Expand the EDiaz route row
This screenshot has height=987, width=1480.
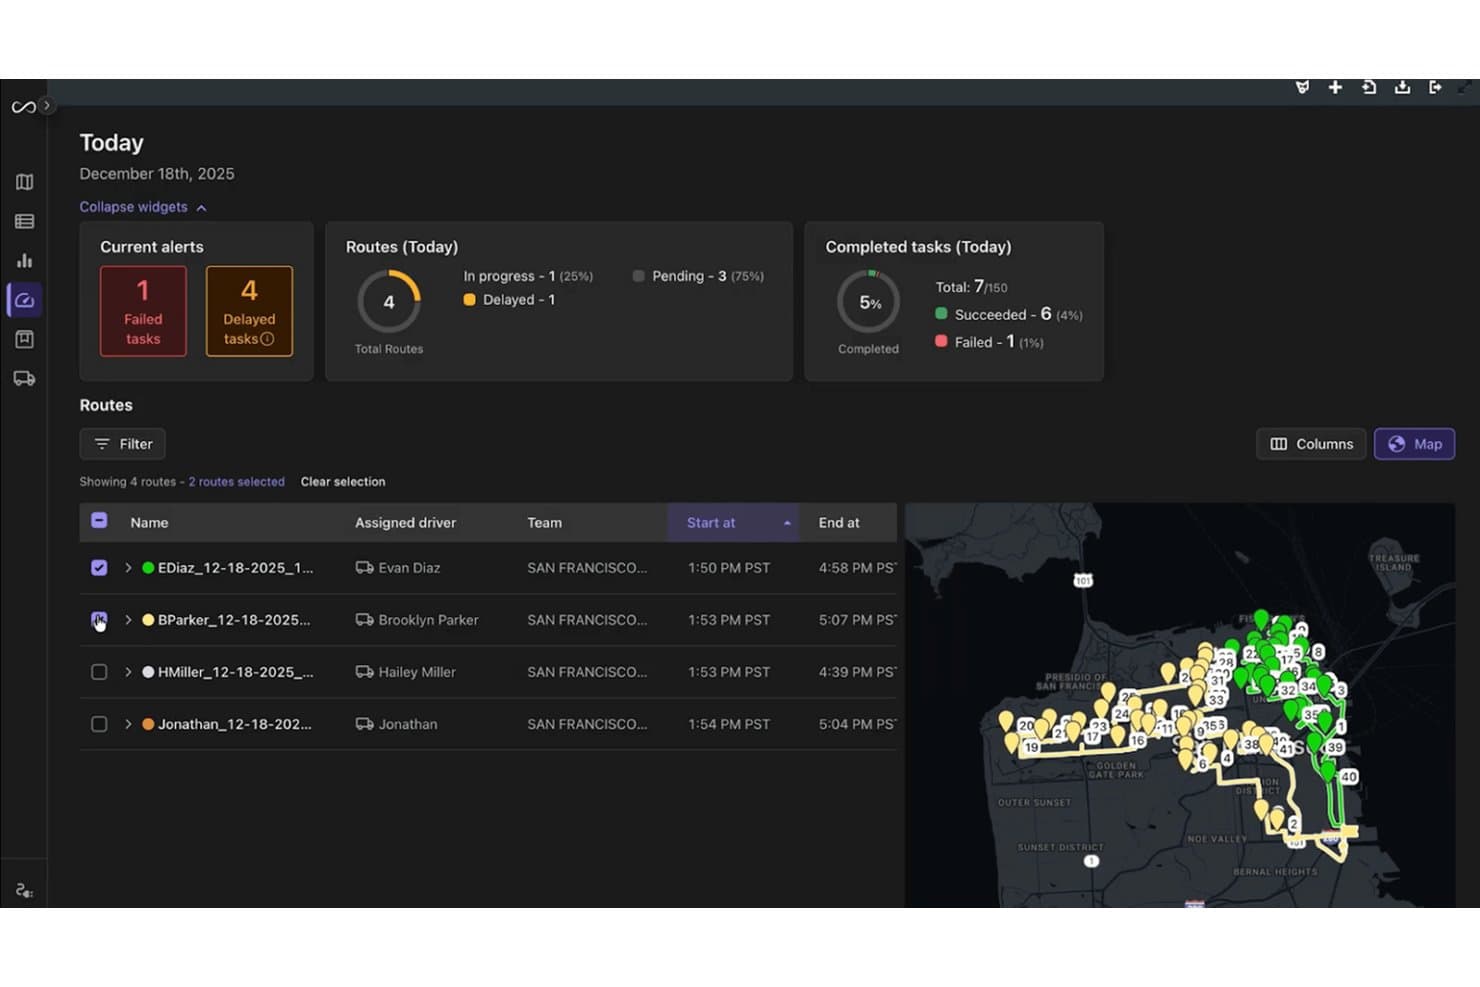click(128, 568)
